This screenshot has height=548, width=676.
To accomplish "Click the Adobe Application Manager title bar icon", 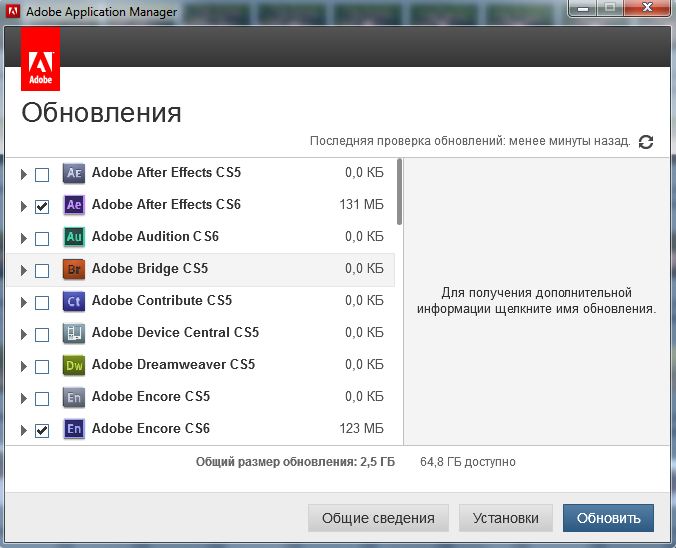I will [13, 11].
